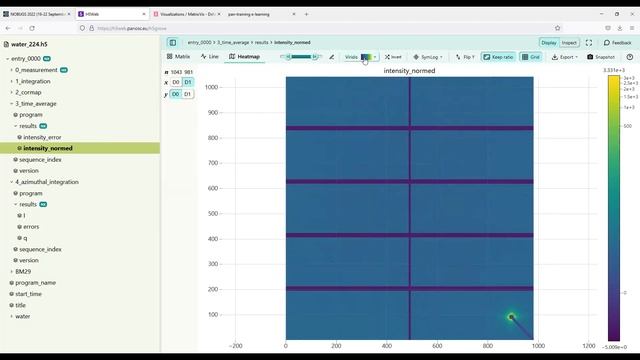The height and width of the screenshot is (360, 640).
Task: Click the domain range slider track
Action: pos(301,57)
